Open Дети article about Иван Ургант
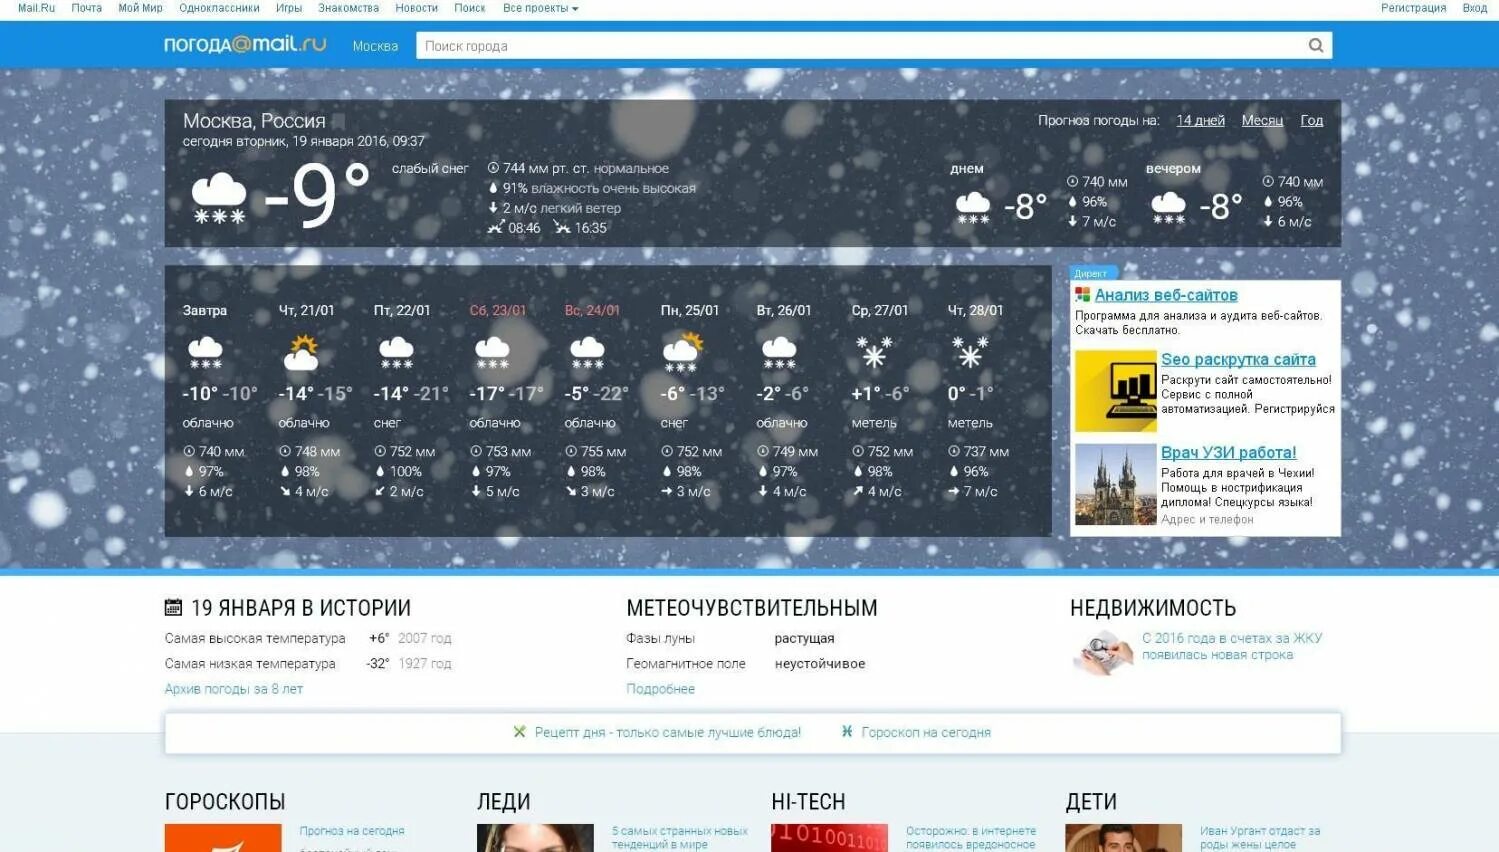The image size is (1499, 852). 1260,838
